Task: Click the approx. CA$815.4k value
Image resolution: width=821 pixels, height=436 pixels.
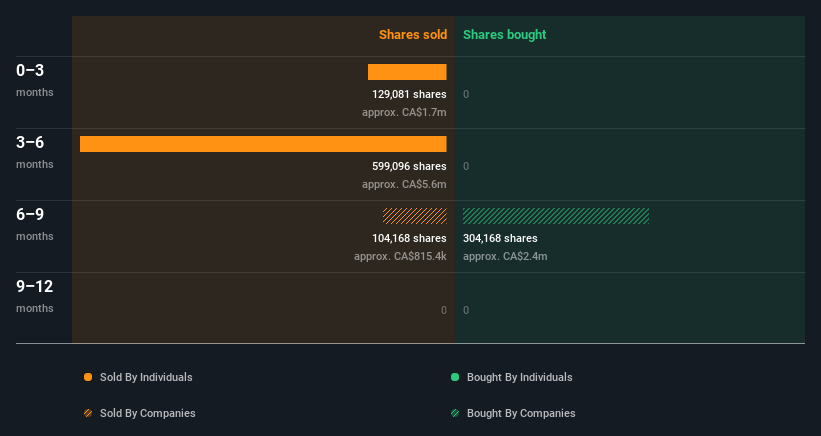Action: click(401, 256)
